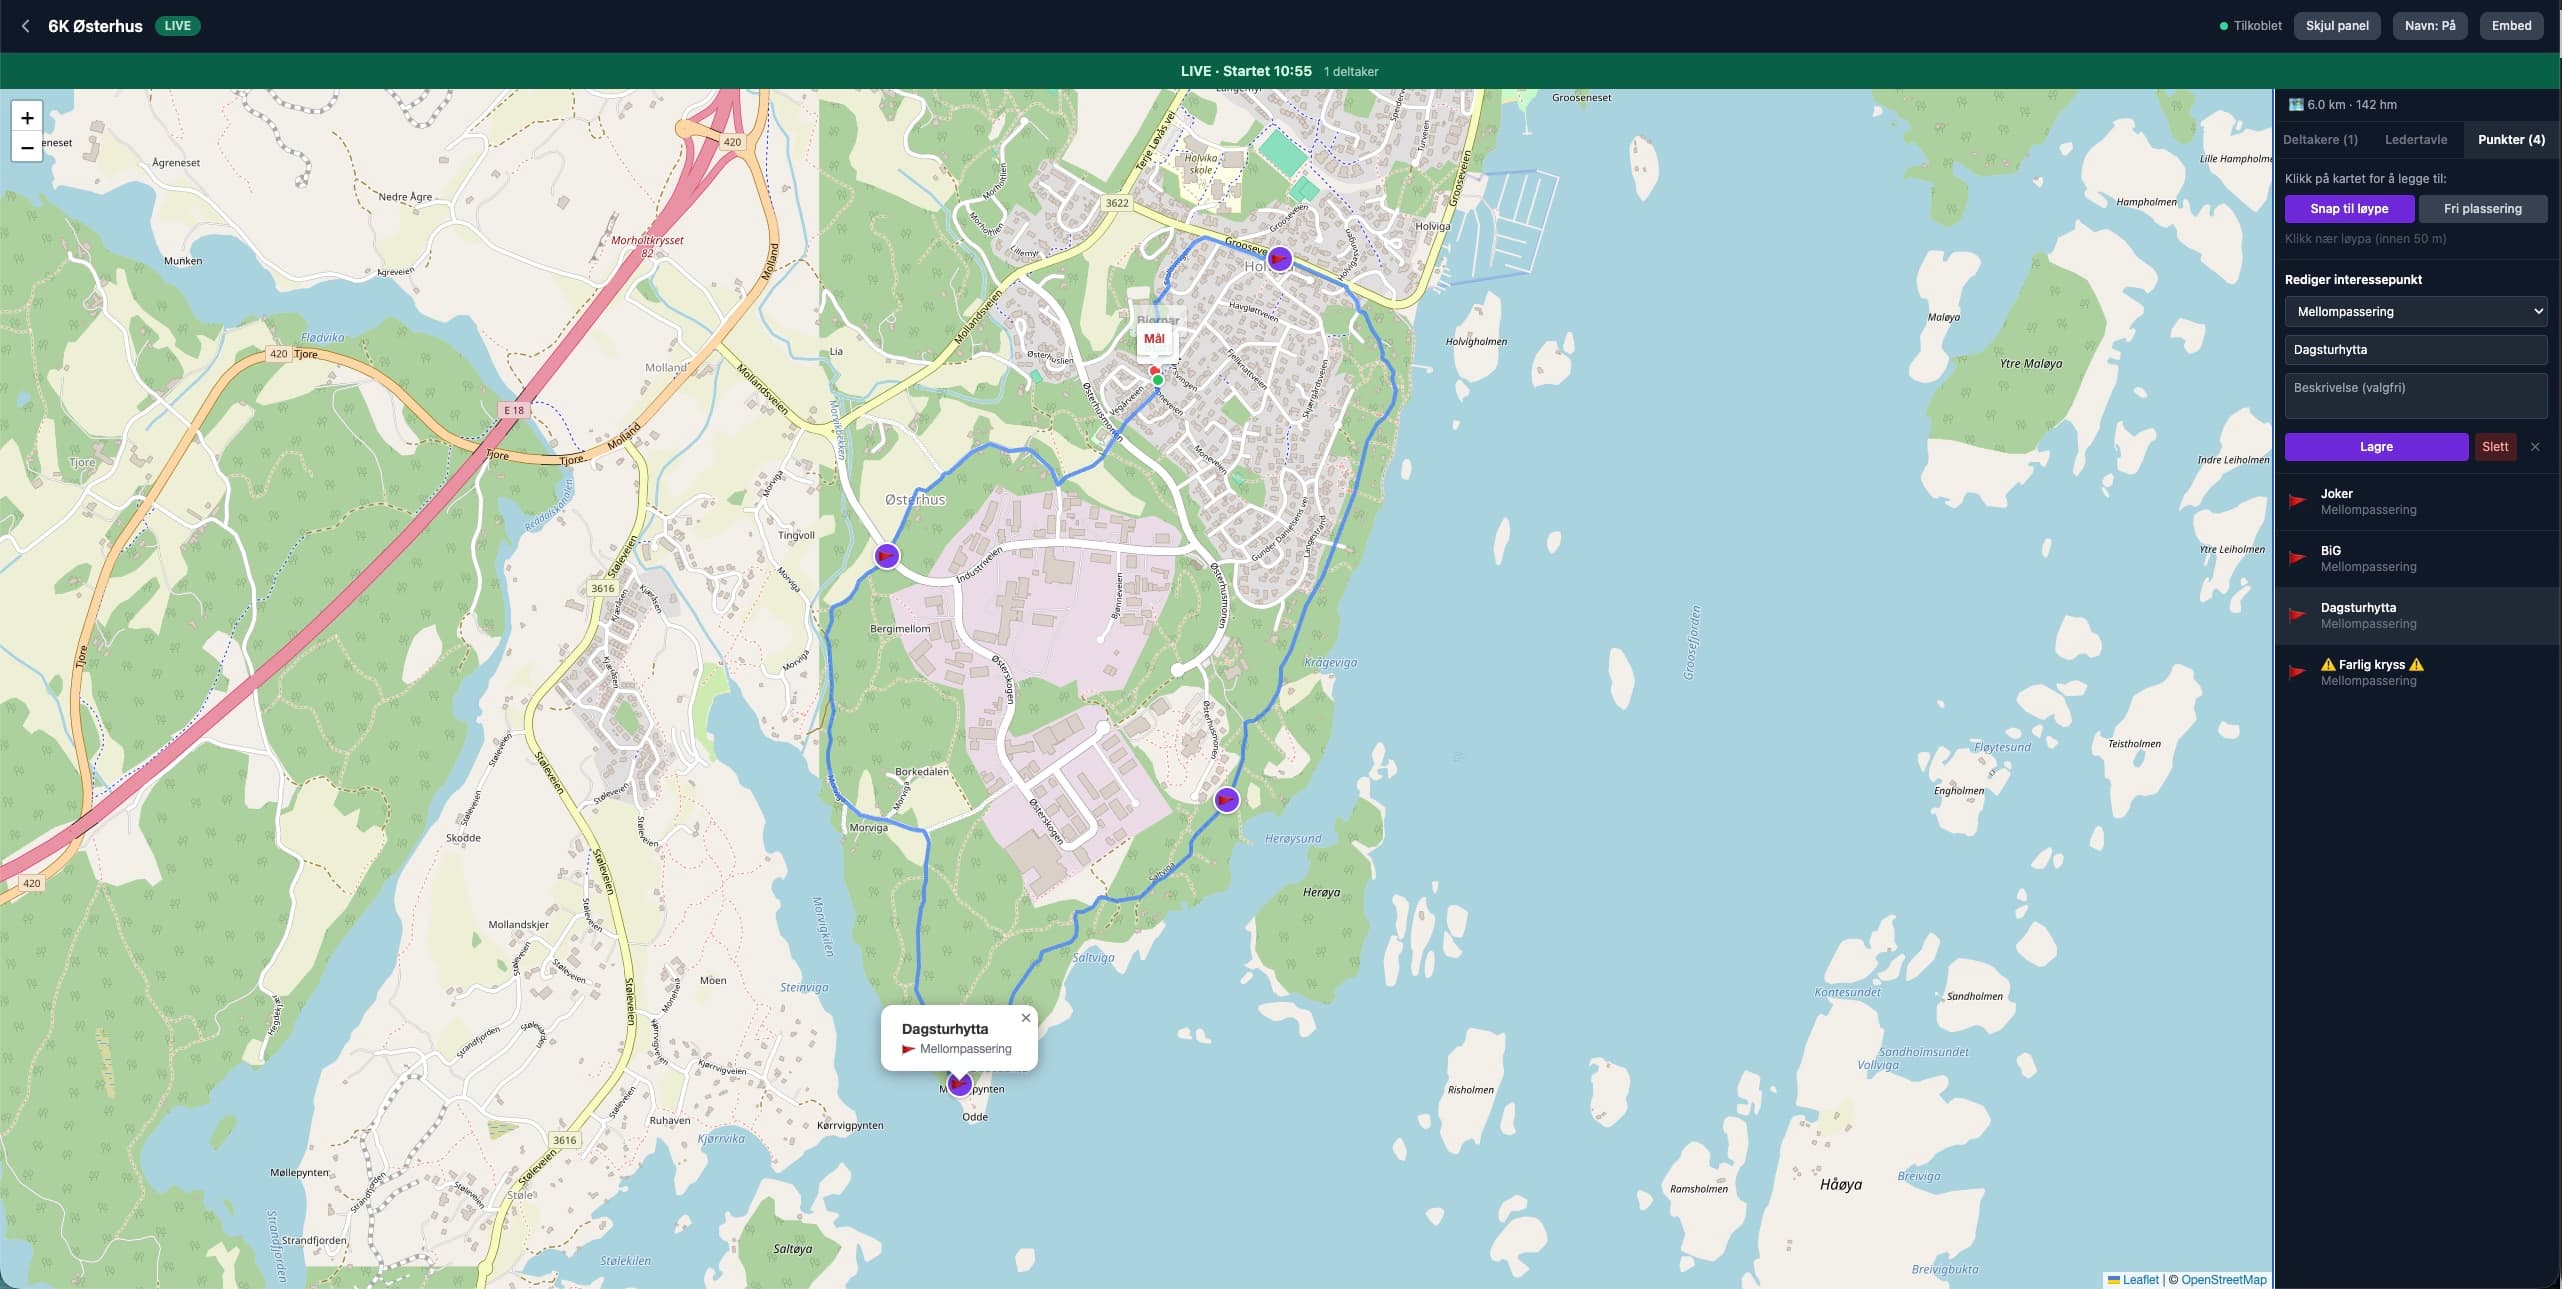
Task: Dismiss the edit form with the X icon
Action: click(x=2535, y=447)
